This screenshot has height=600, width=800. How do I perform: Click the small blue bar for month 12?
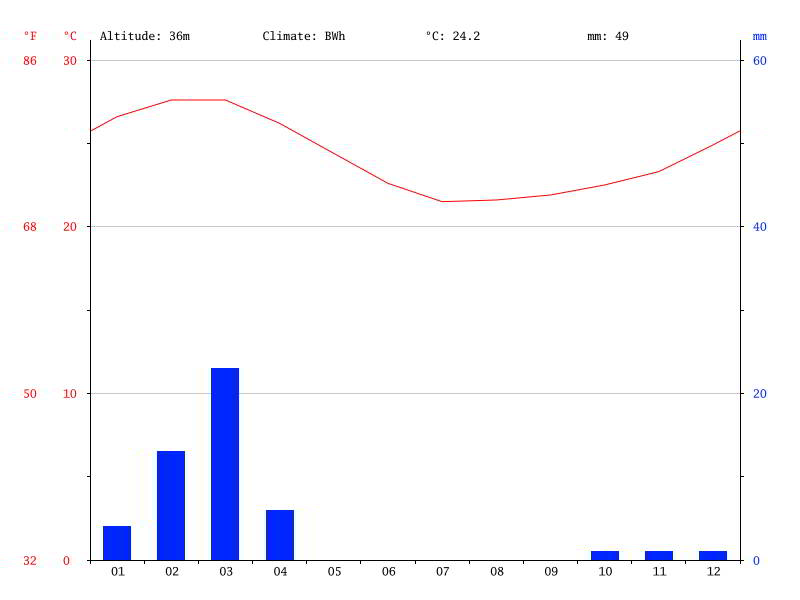(x=713, y=555)
